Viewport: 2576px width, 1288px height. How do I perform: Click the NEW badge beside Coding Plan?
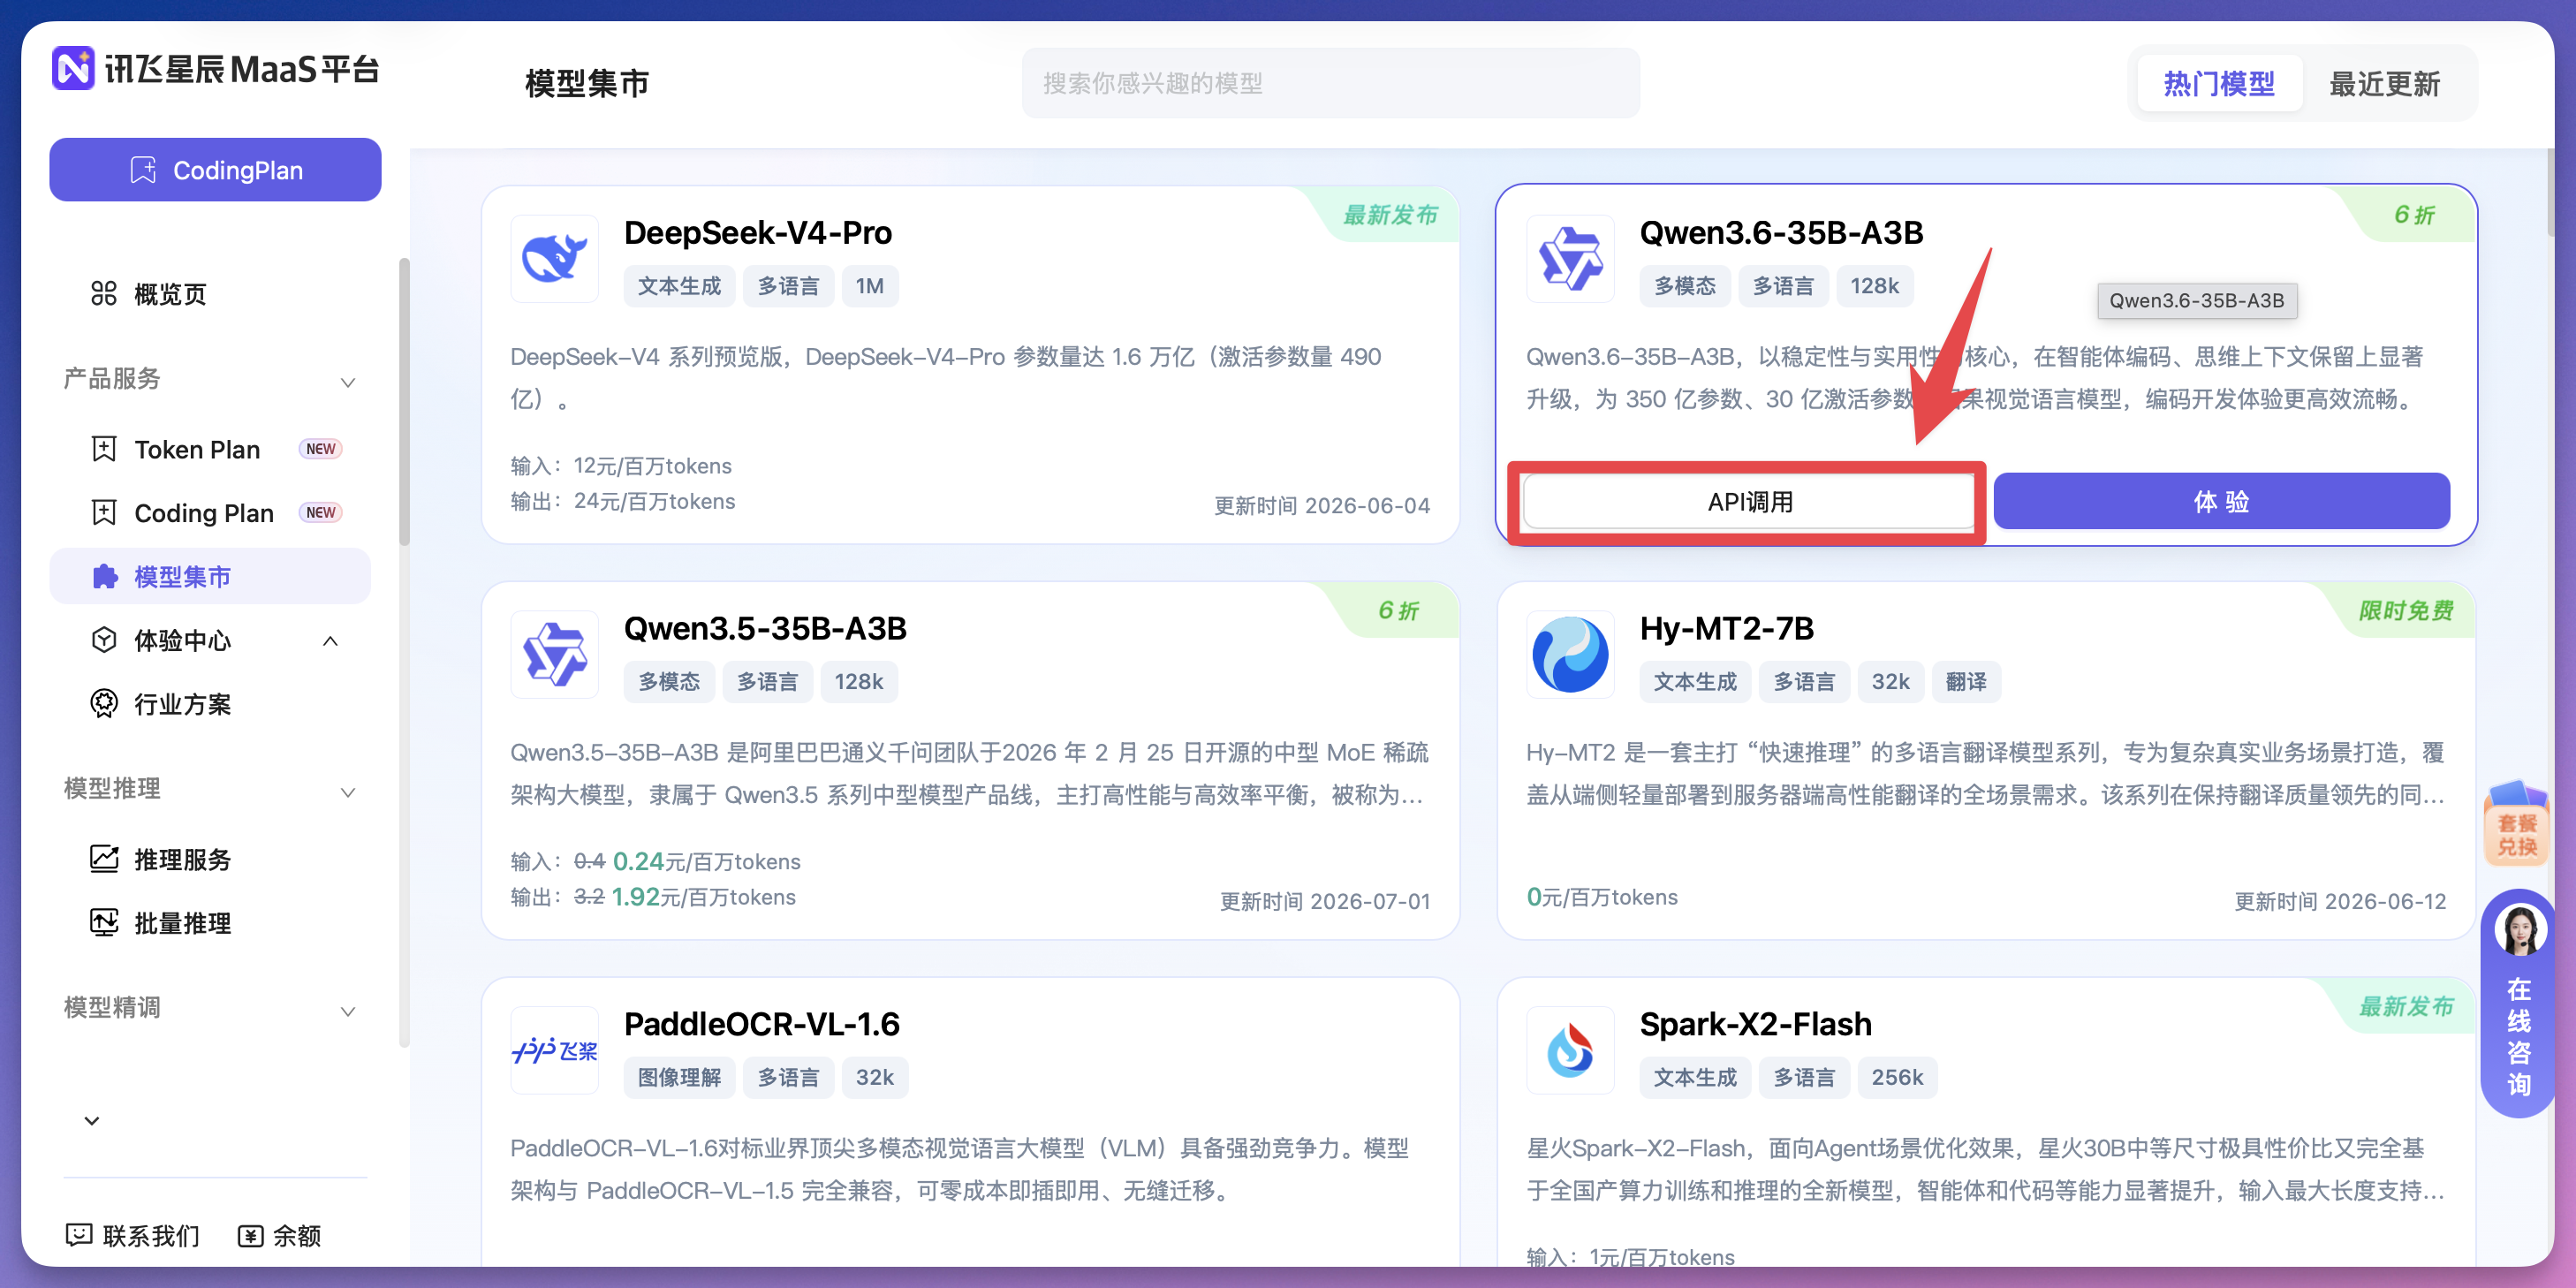pyautogui.click(x=320, y=513)
